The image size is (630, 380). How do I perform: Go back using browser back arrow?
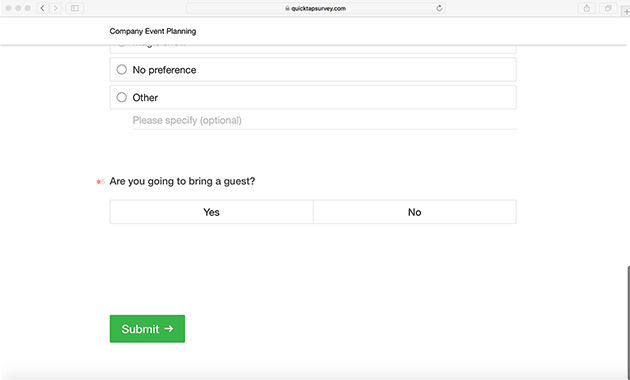pyautogui.click(x=43, y=8)
